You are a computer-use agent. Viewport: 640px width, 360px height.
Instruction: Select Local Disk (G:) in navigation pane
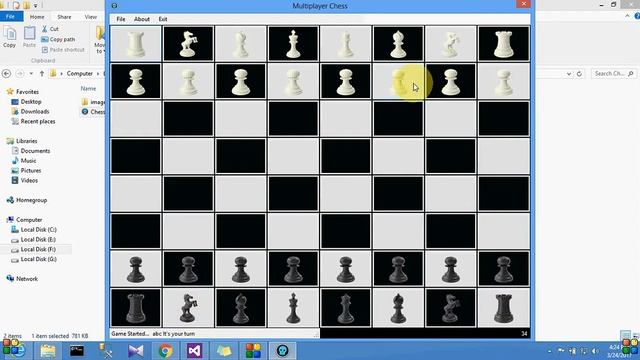point(34,259)
